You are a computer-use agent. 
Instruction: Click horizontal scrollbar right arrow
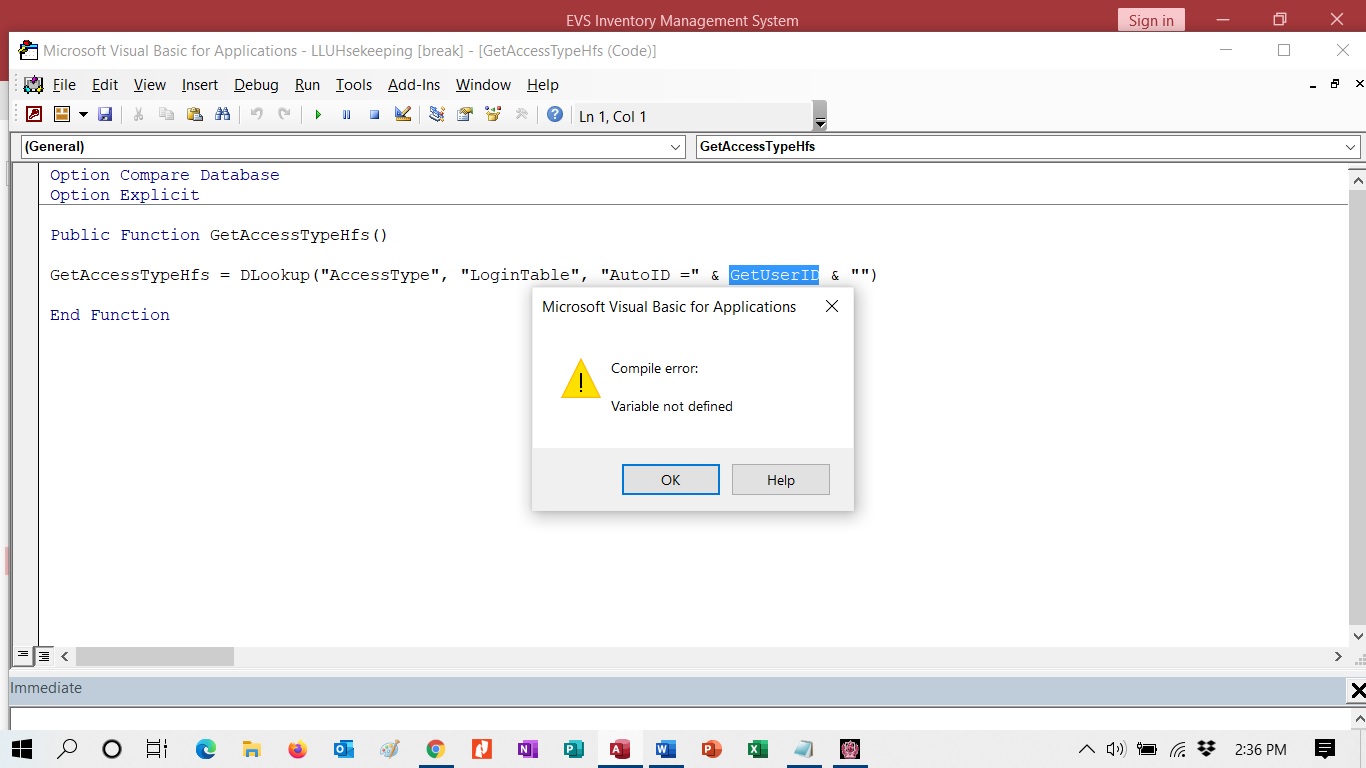1338,656
